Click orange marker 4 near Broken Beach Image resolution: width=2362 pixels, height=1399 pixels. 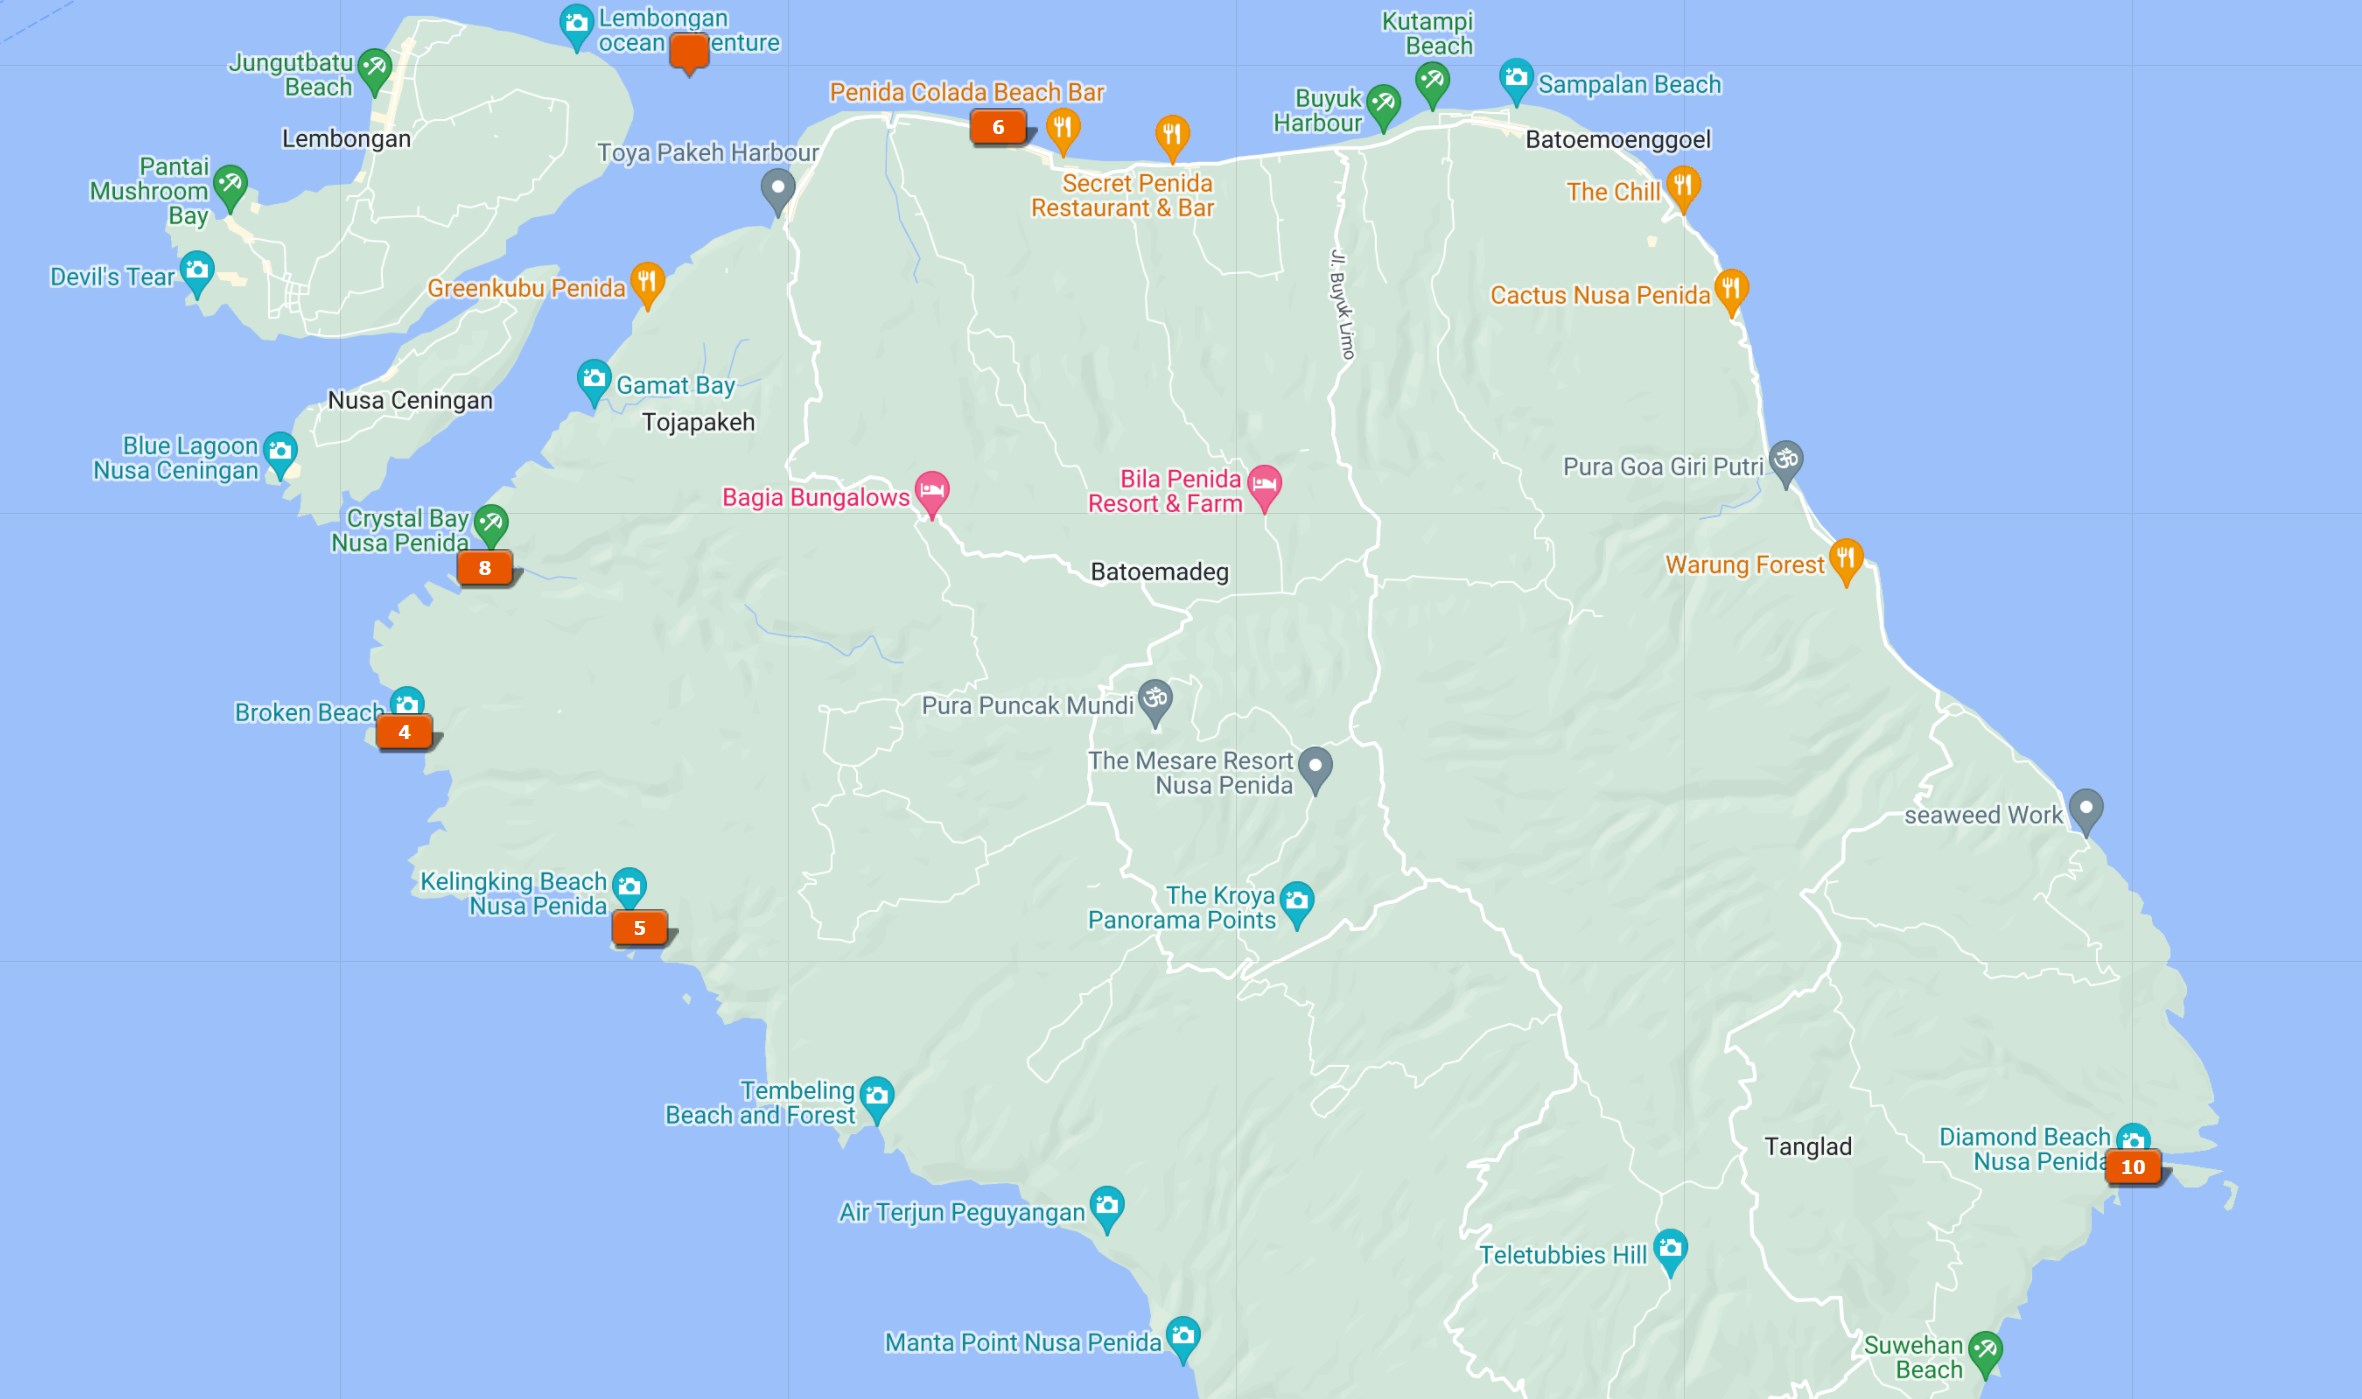[x=404, y=732]
